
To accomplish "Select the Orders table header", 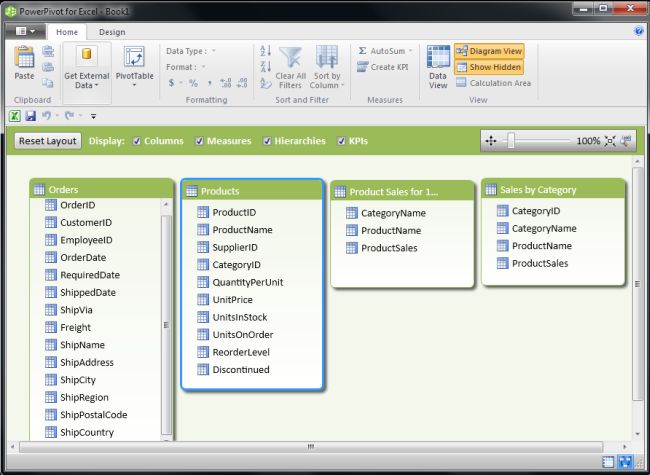I will point(102,189).
